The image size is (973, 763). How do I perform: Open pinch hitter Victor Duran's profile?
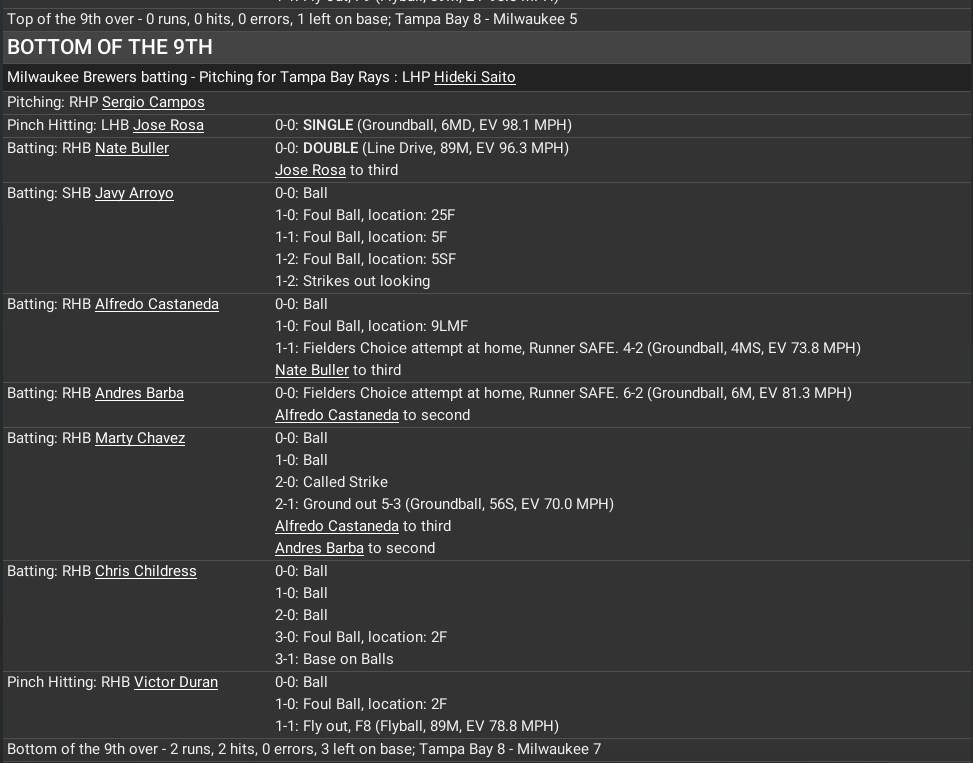[x=176, y=682]
